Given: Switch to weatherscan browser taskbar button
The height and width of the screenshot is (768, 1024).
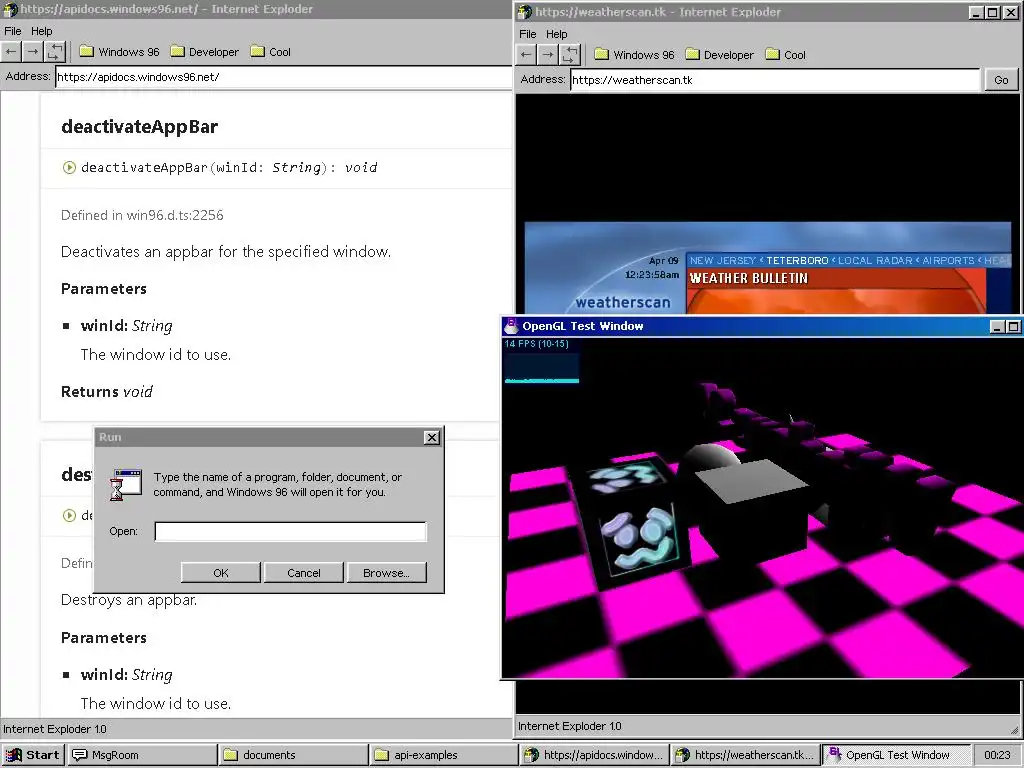Looking at the screenshot, I should (x=746, y=755).
